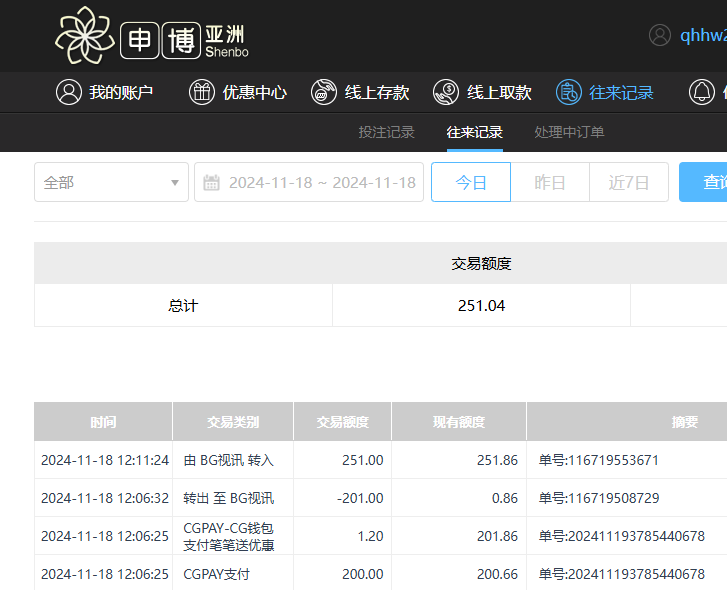
Task: Select the 今日 date filter
Action: coord(471,183)
